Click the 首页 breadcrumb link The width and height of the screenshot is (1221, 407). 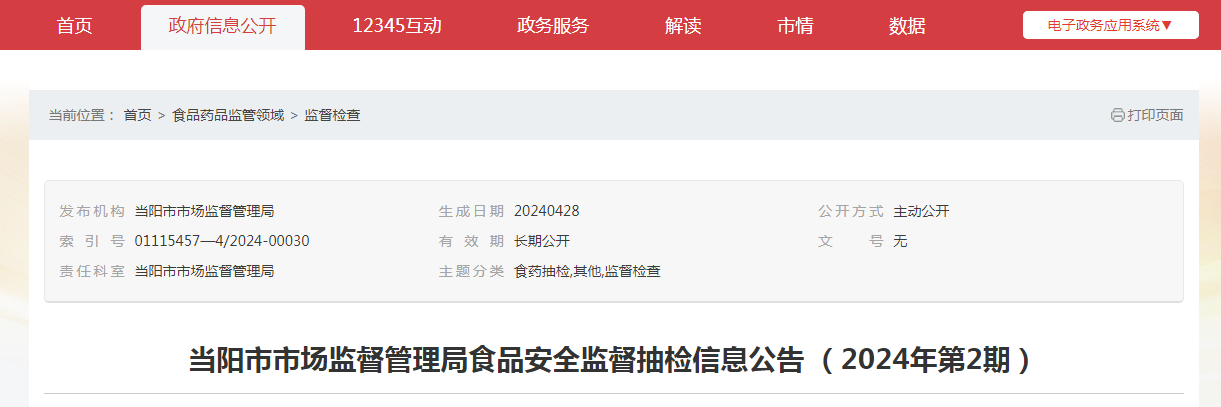pyautogui.click(x=138, y=115)
